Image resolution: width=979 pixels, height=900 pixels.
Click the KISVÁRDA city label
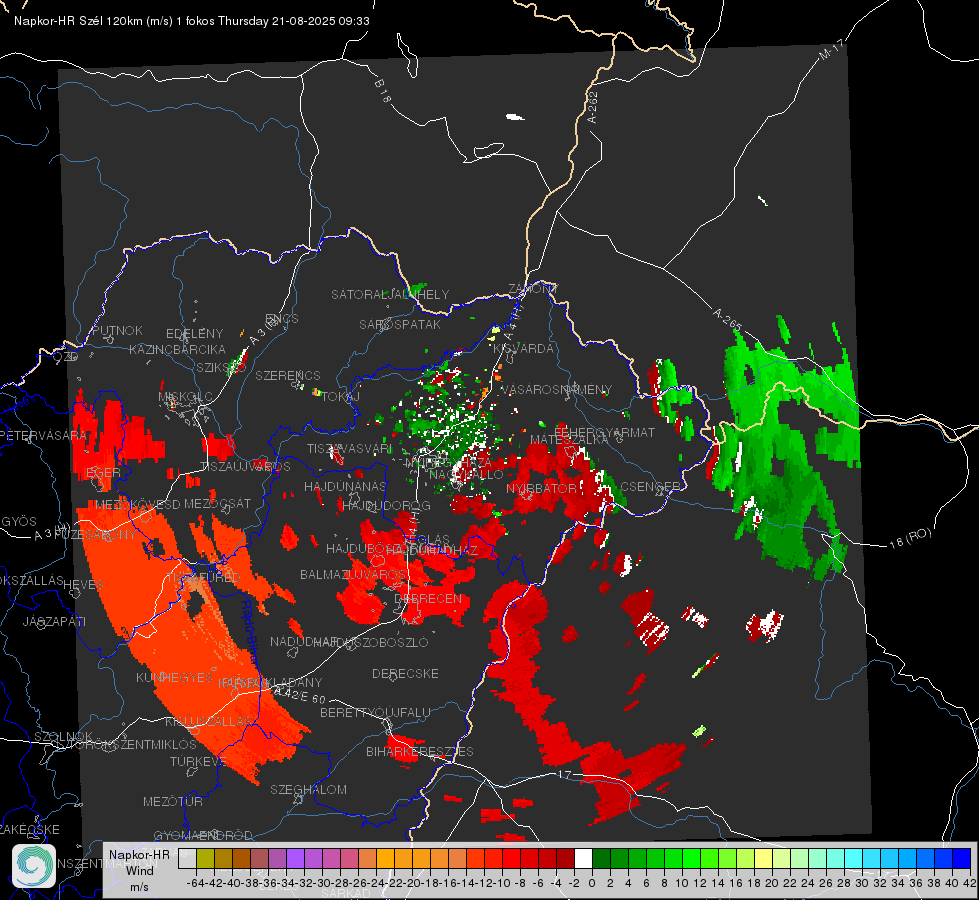(523, 349)
